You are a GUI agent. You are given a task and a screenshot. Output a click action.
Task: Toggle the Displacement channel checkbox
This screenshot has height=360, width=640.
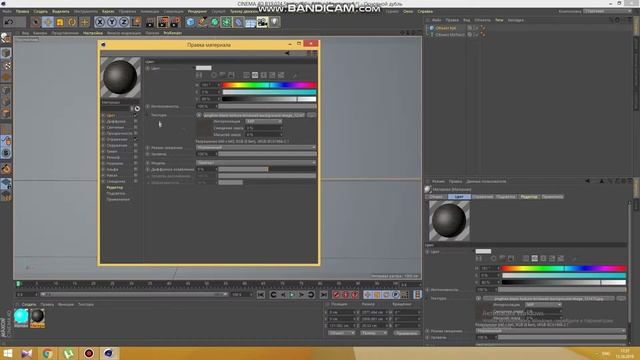(136, 181)
